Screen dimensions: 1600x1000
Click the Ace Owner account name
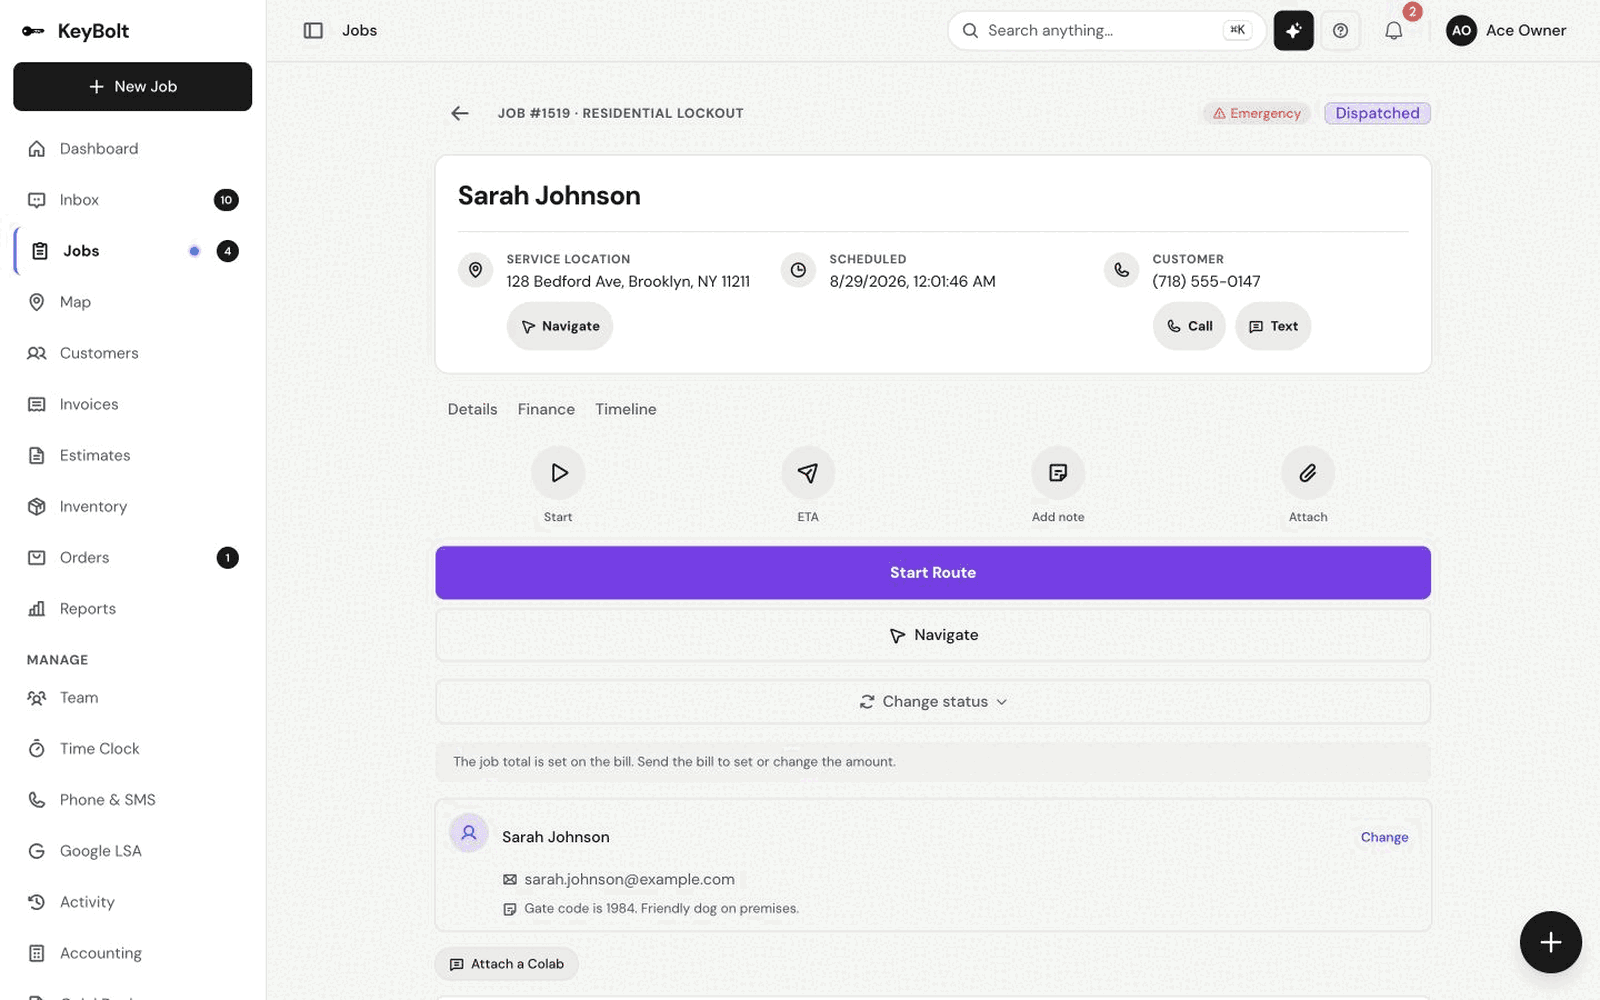[x=1526, y=31]
